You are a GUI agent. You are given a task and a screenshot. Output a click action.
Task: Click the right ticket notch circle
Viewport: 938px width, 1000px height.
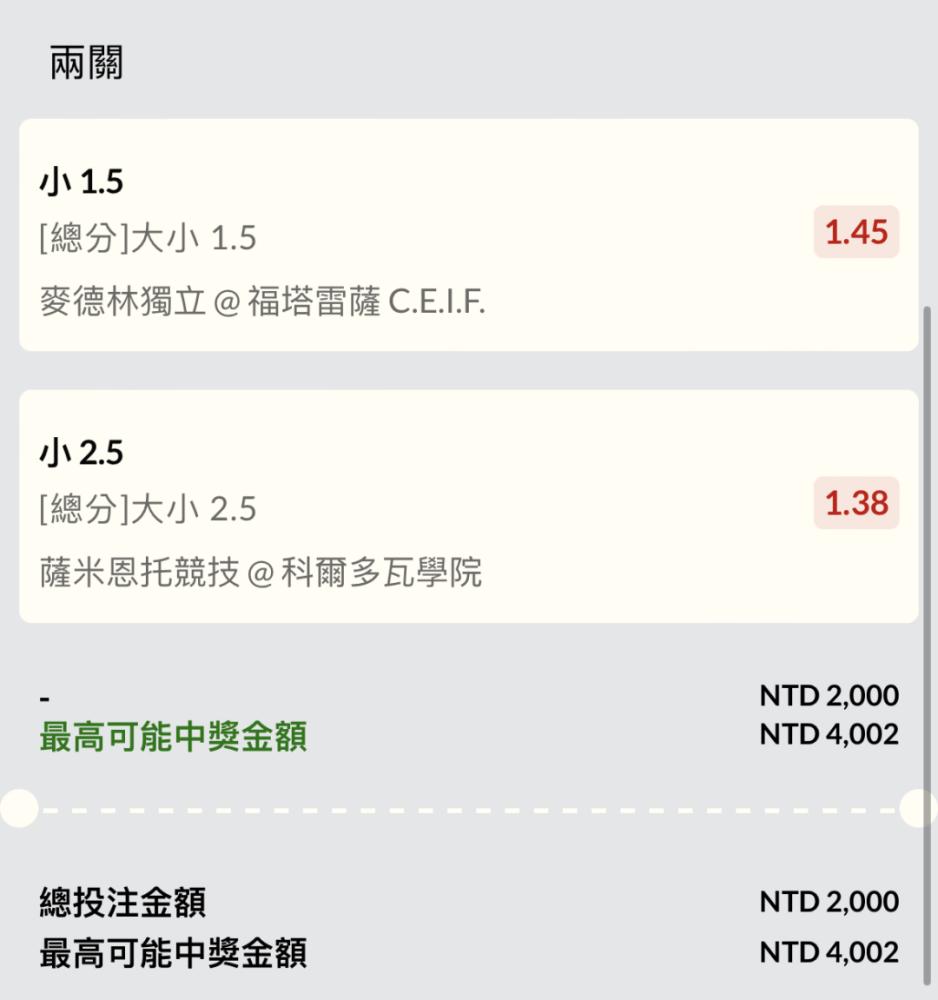pyautogui.click(x=919, y=808)
